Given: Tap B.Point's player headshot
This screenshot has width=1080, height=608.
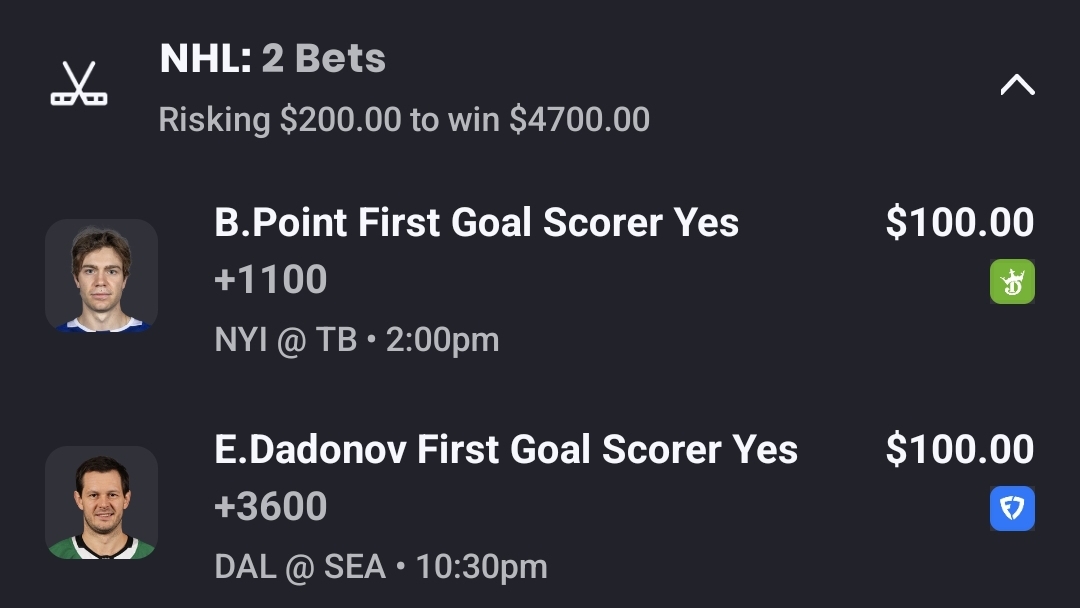Looking at the screenshot, I should 101,275.
